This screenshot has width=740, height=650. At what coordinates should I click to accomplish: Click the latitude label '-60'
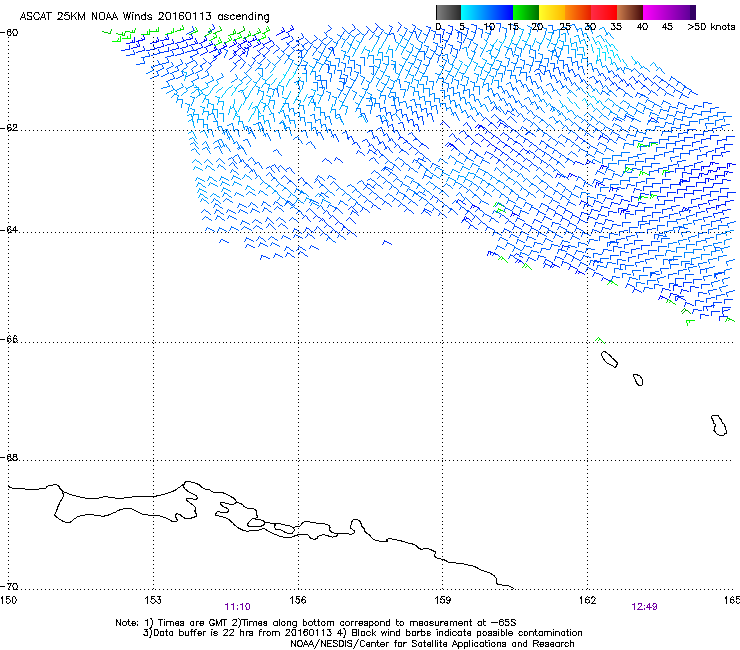pos(9,33)
